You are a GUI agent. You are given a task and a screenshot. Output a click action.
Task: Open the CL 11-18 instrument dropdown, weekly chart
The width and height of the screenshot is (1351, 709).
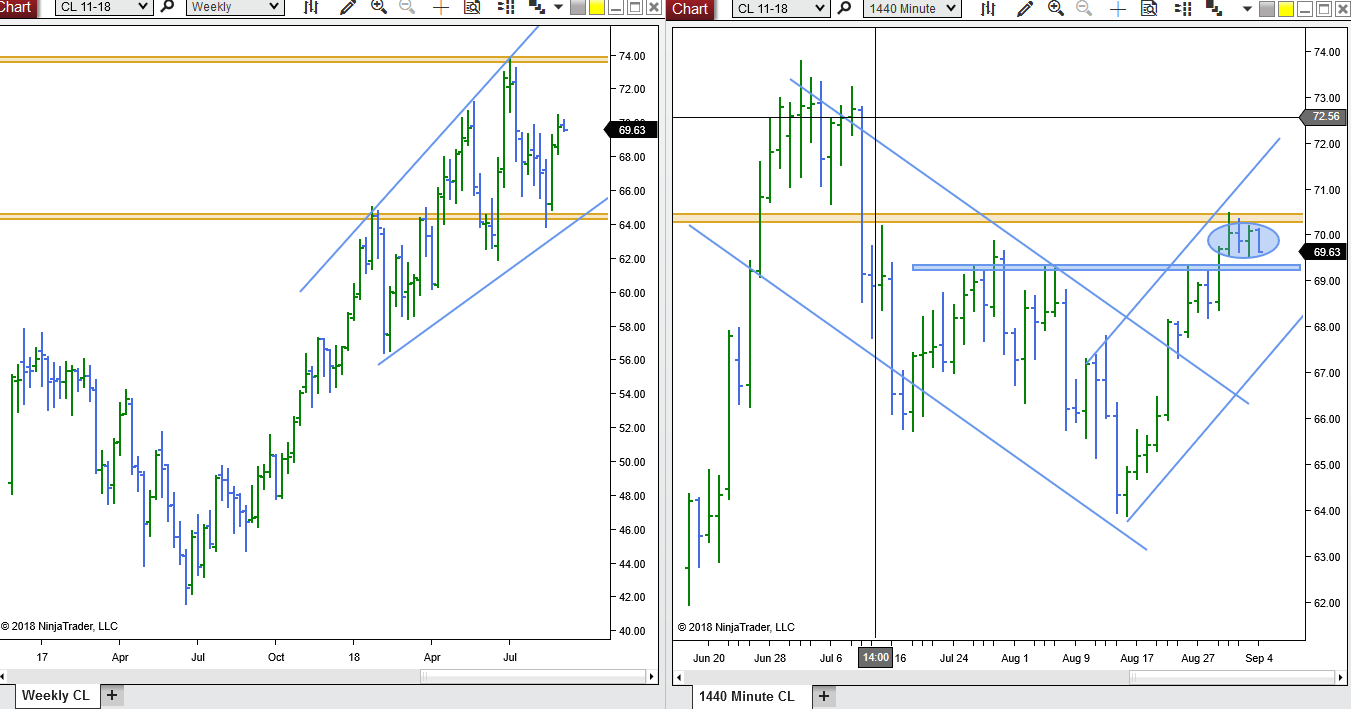pyautogui.click(x=103, y=6)
